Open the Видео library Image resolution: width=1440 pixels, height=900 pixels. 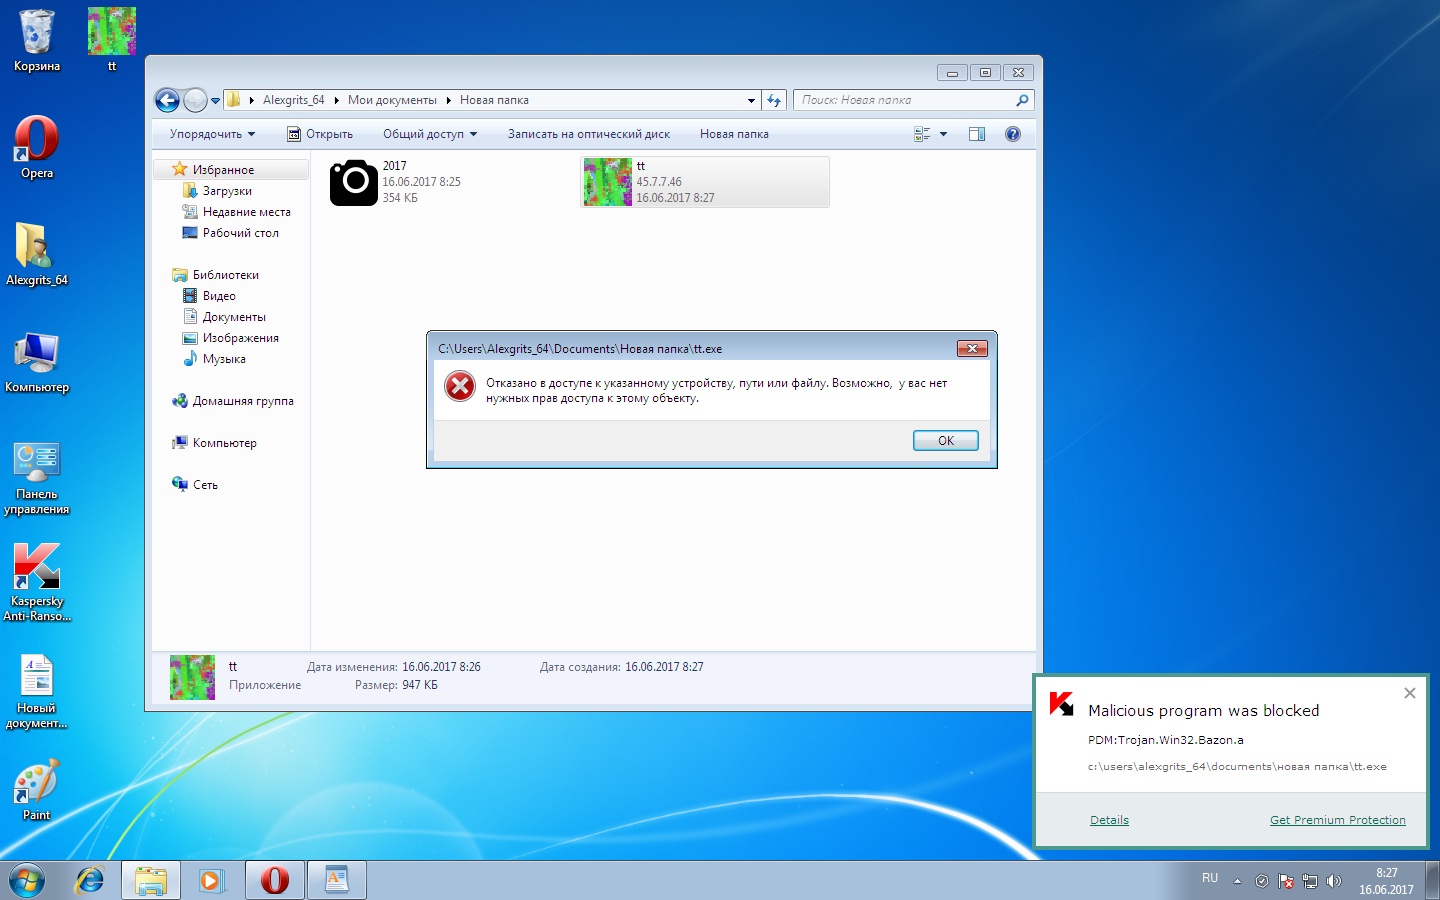point(219,296)
